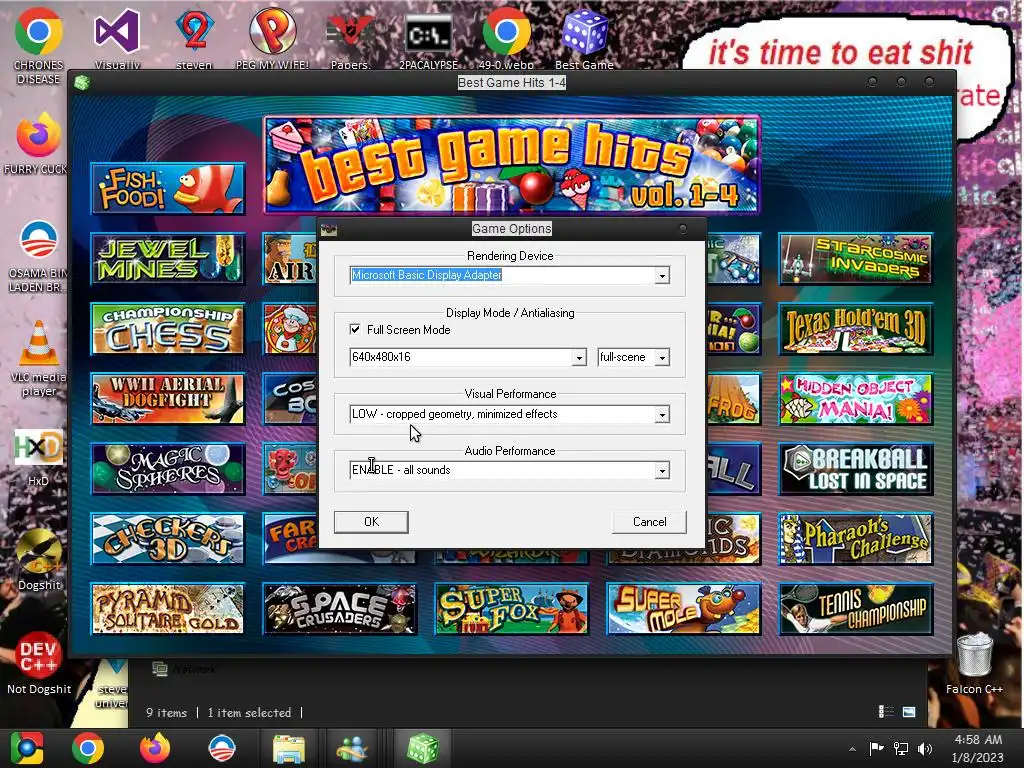Click the Best Game Hits vol. 1-4 banner
The image size is (1024, 768).
point(512,165)
